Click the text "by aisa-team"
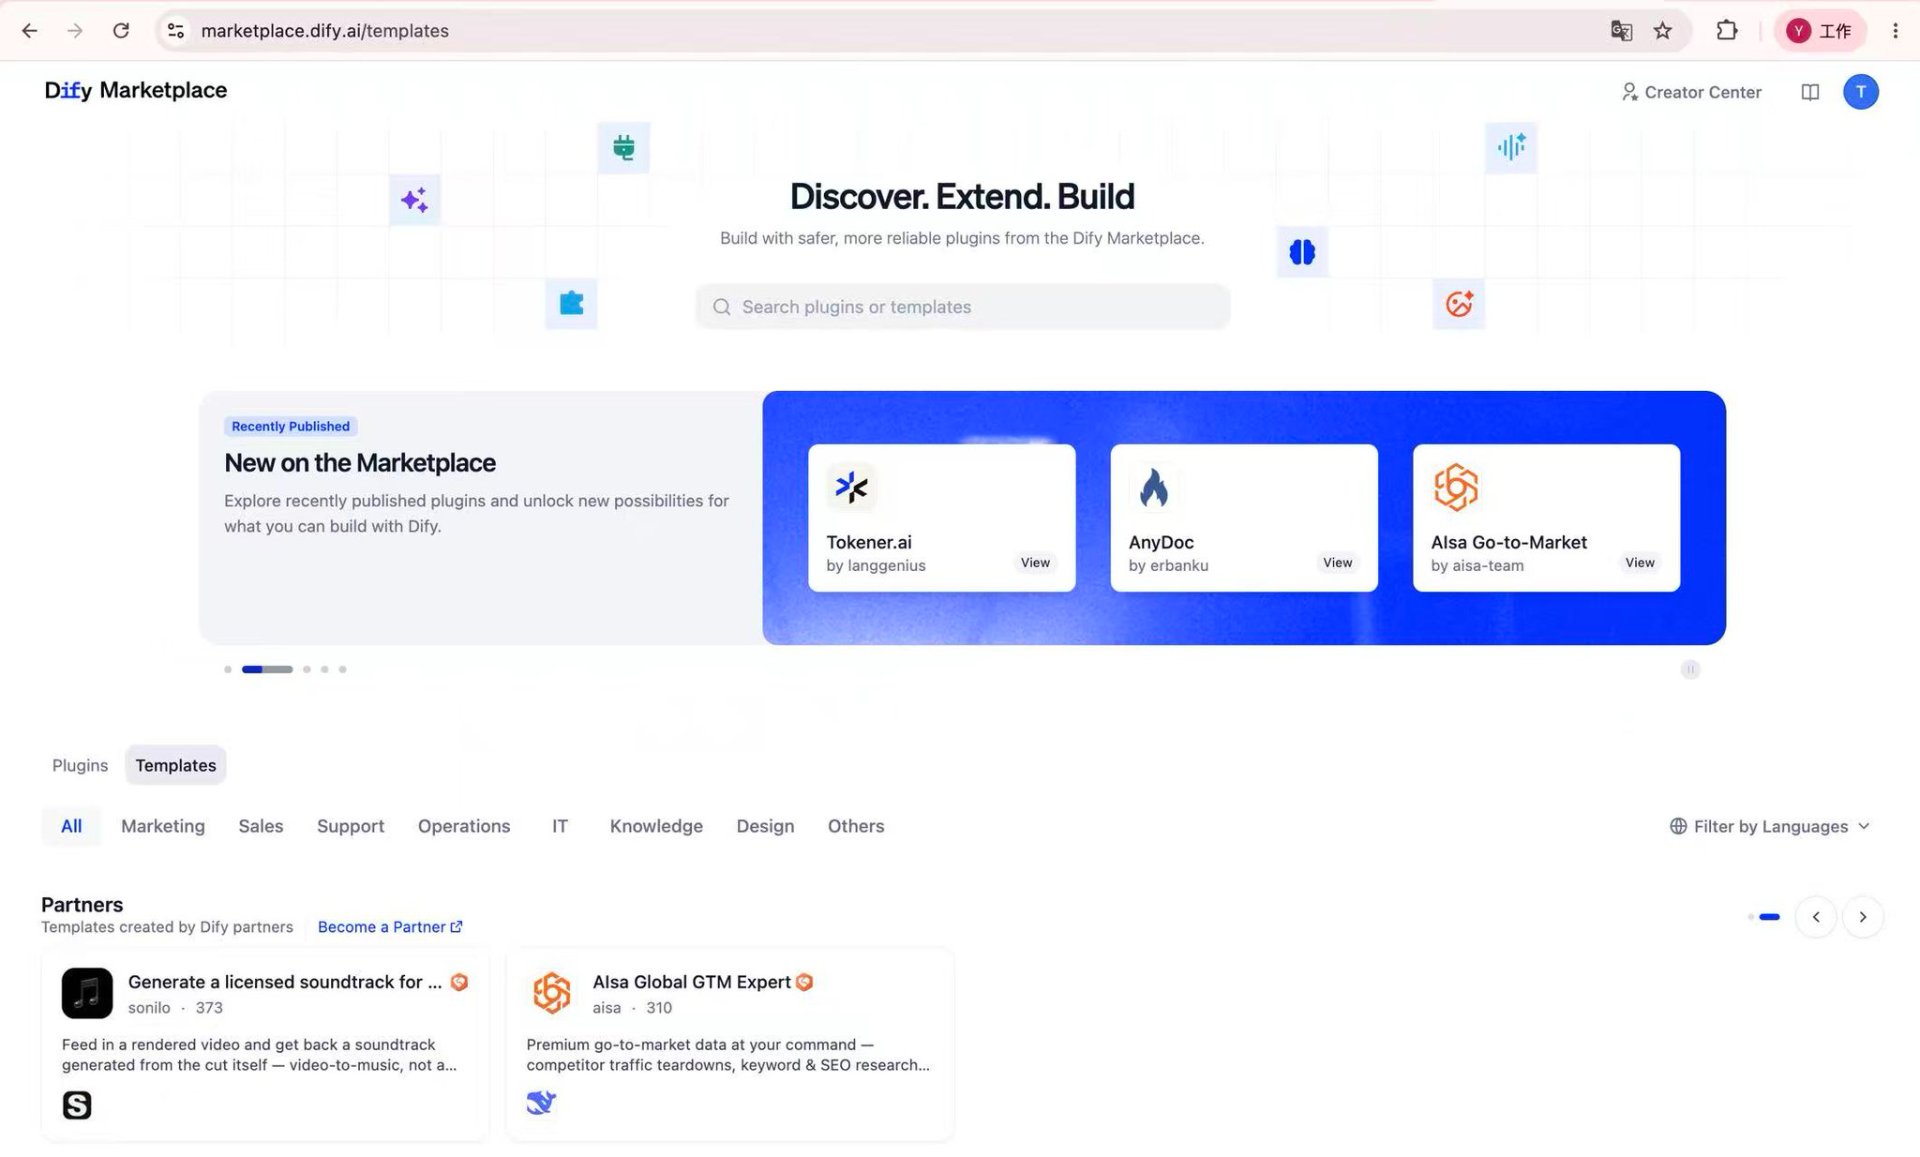1920x1157 pixels. tap(1477, 565)
